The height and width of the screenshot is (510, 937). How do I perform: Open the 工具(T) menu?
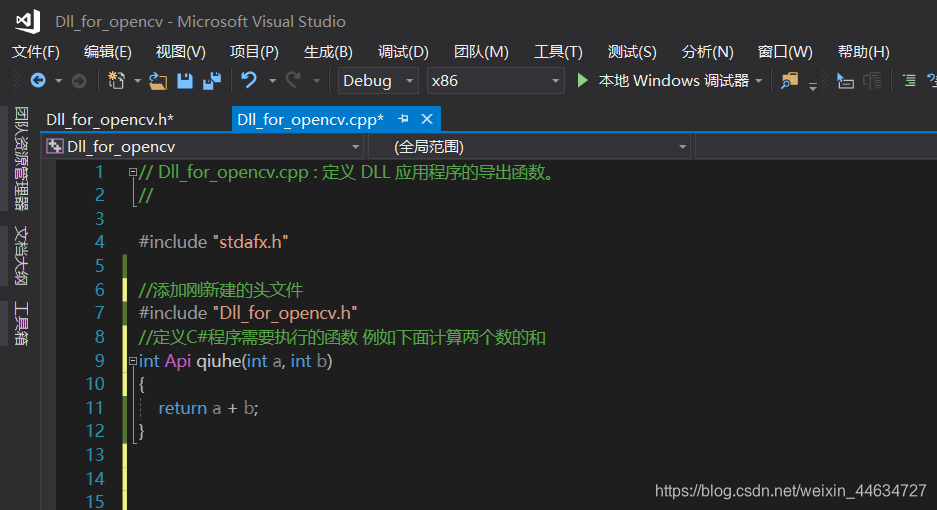click(558, 52)
